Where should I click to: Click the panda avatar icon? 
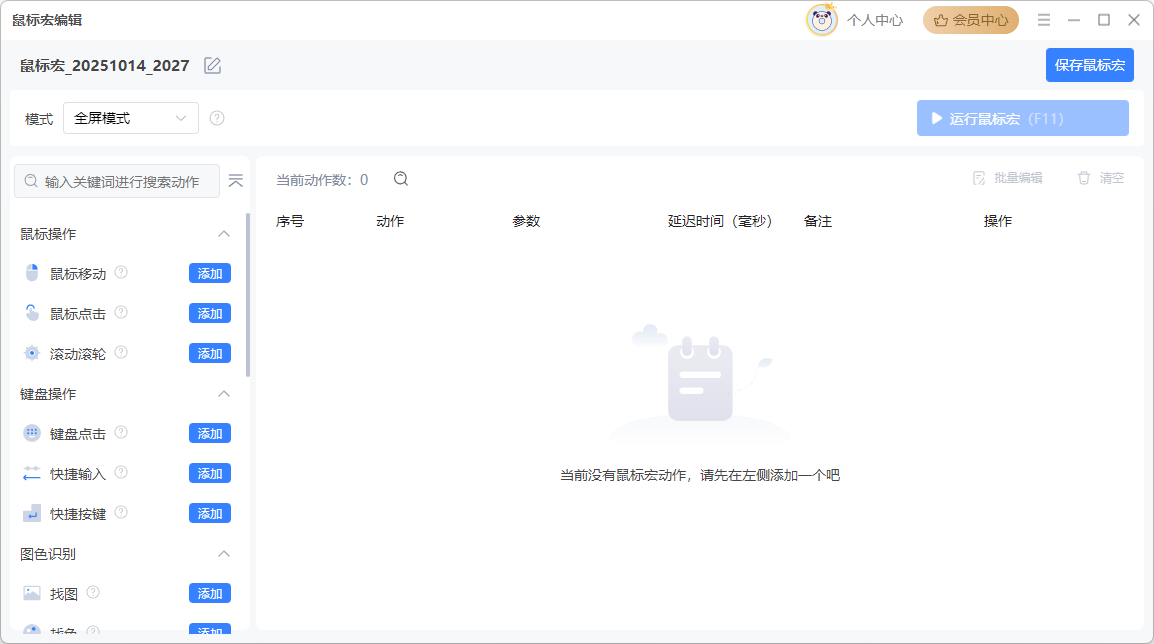click(822, 20)
